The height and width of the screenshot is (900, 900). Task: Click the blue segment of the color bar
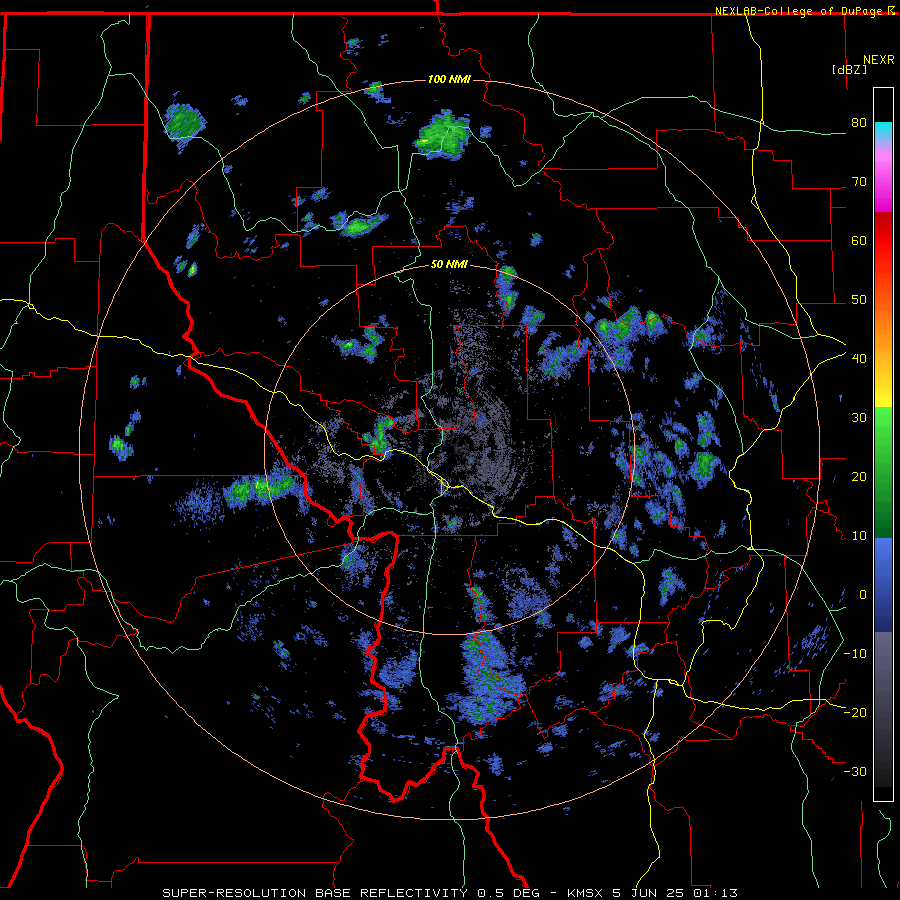(x=883, y=584)
